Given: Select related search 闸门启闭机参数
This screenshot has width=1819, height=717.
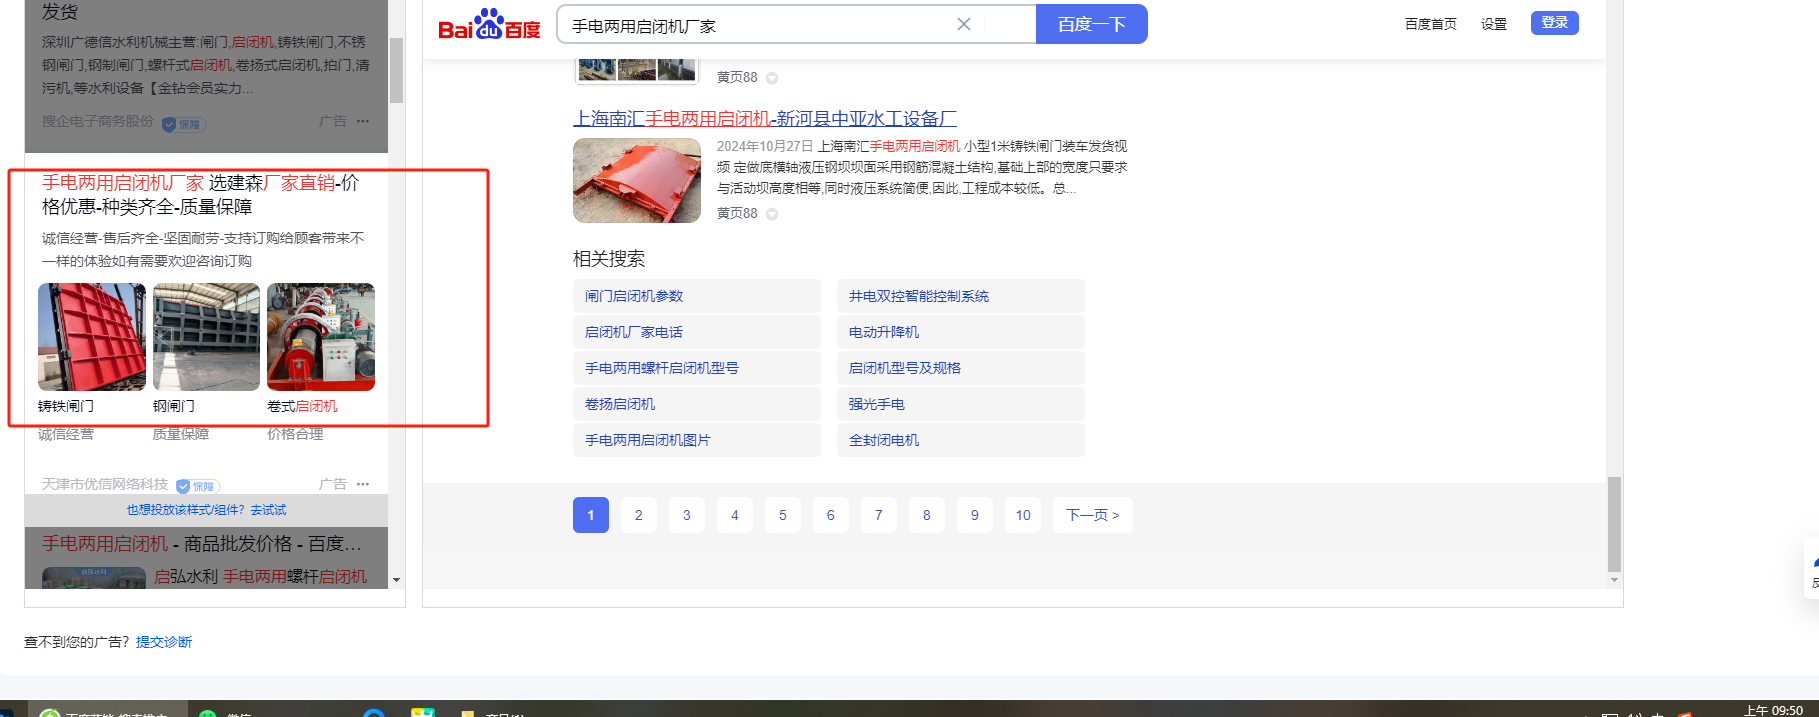Looking at the screenshot, I should pos(697,296).
